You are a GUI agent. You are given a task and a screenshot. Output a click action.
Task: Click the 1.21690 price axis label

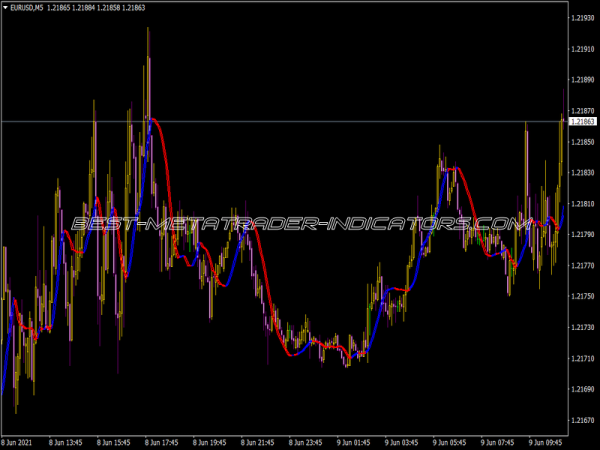[x=582, y=389]
